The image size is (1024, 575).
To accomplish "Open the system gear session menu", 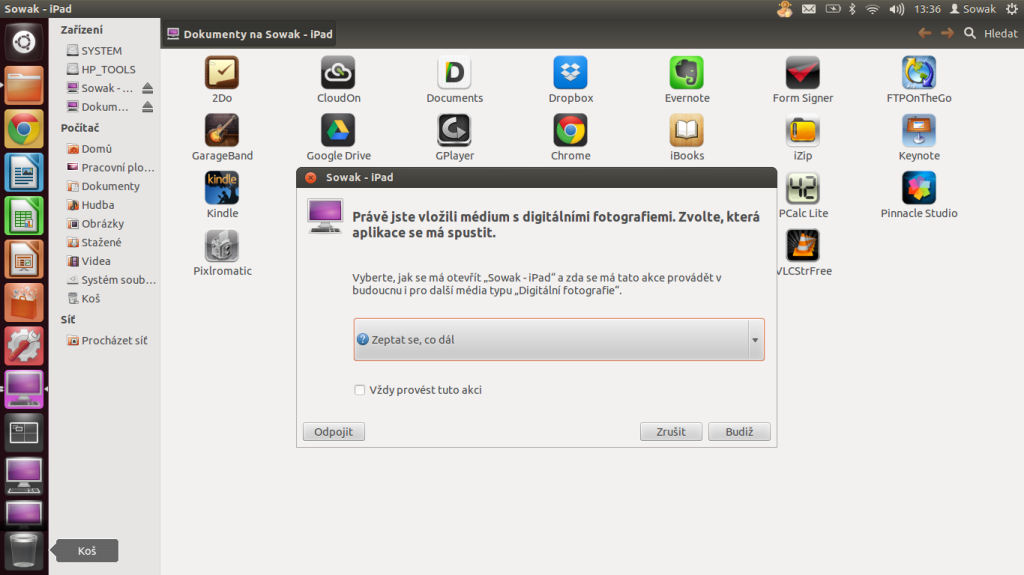I will coord(1012,9).
